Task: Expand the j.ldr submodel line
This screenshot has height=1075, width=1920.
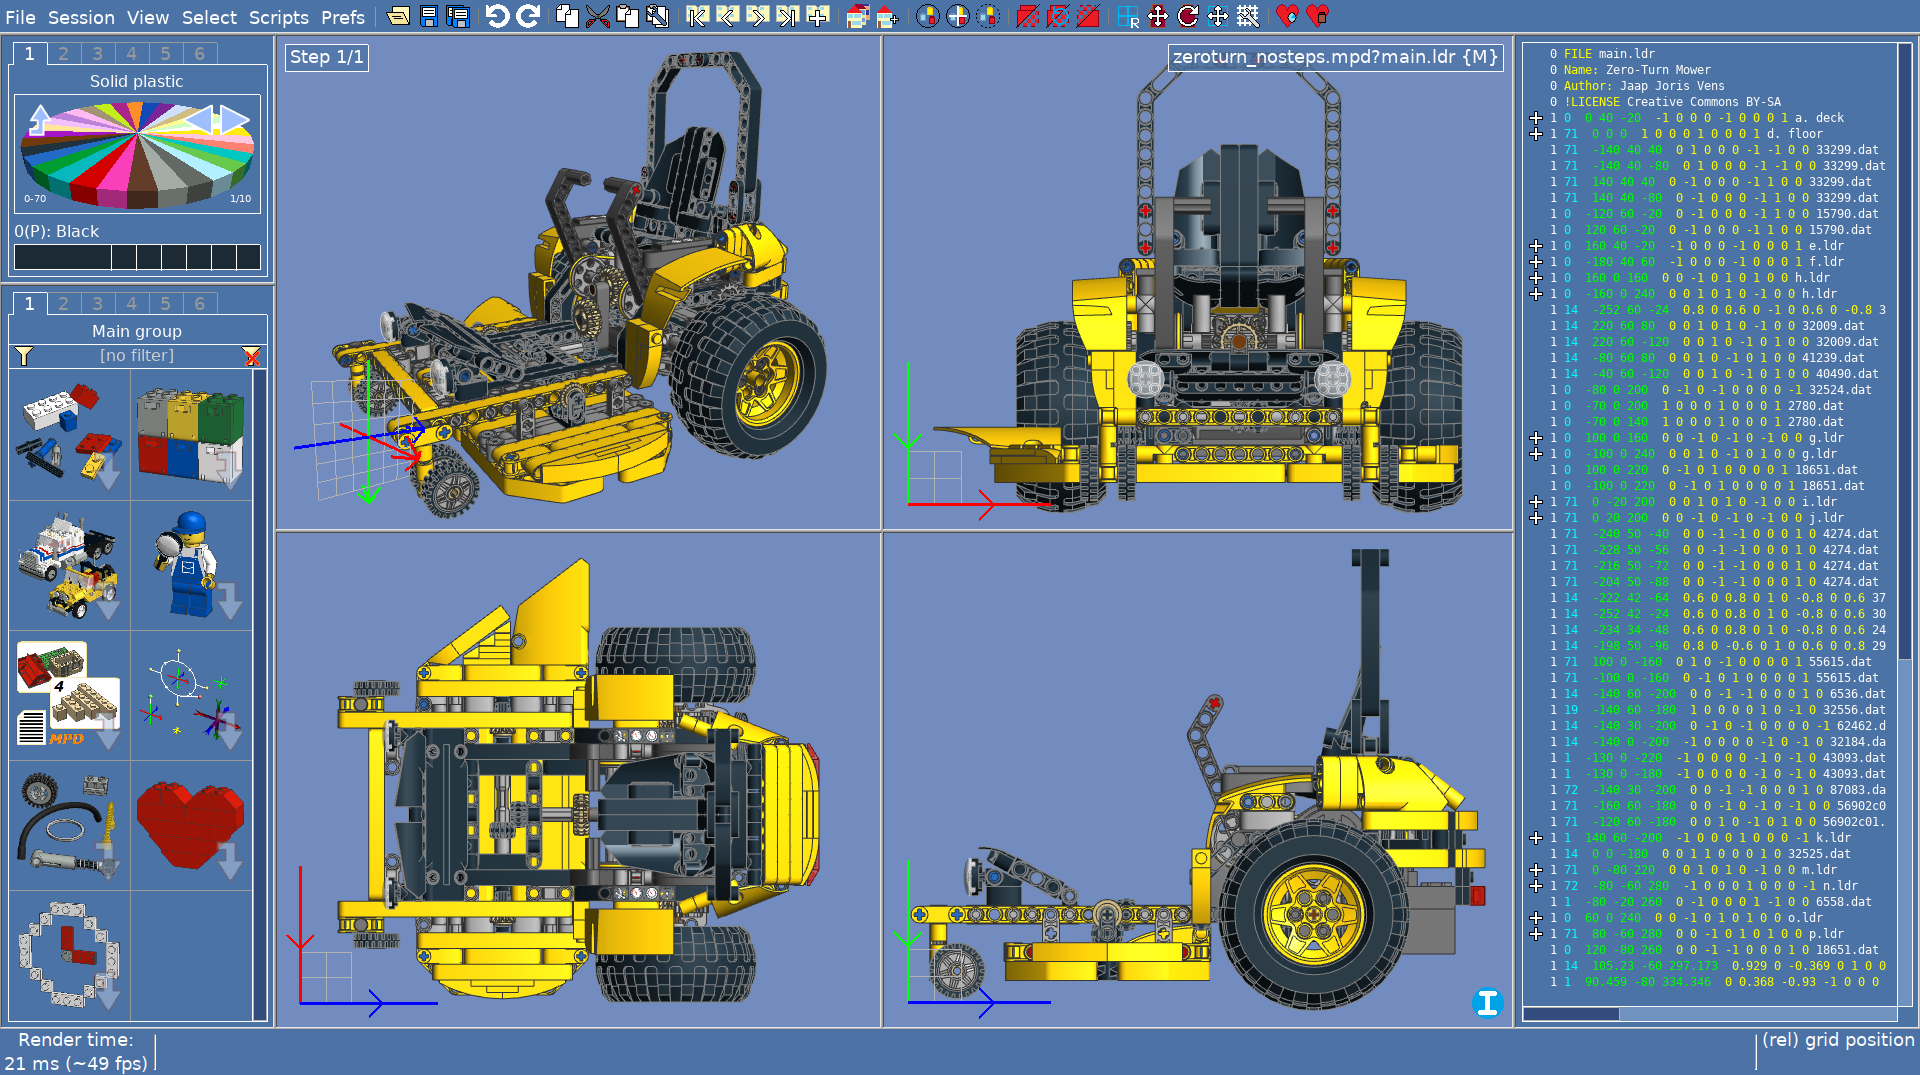Action: pos(1536,518)
